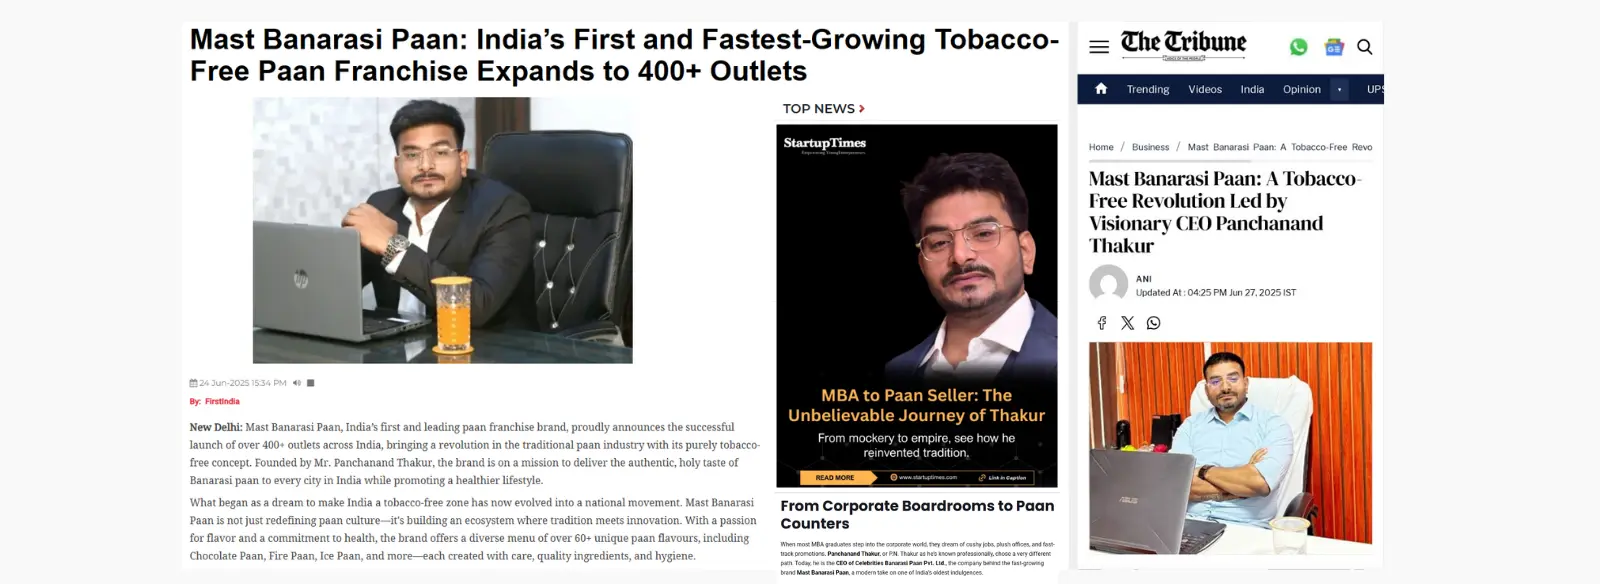The image size is (1600, 584).
Task: Share the article on X
Action: [1128, 323]
